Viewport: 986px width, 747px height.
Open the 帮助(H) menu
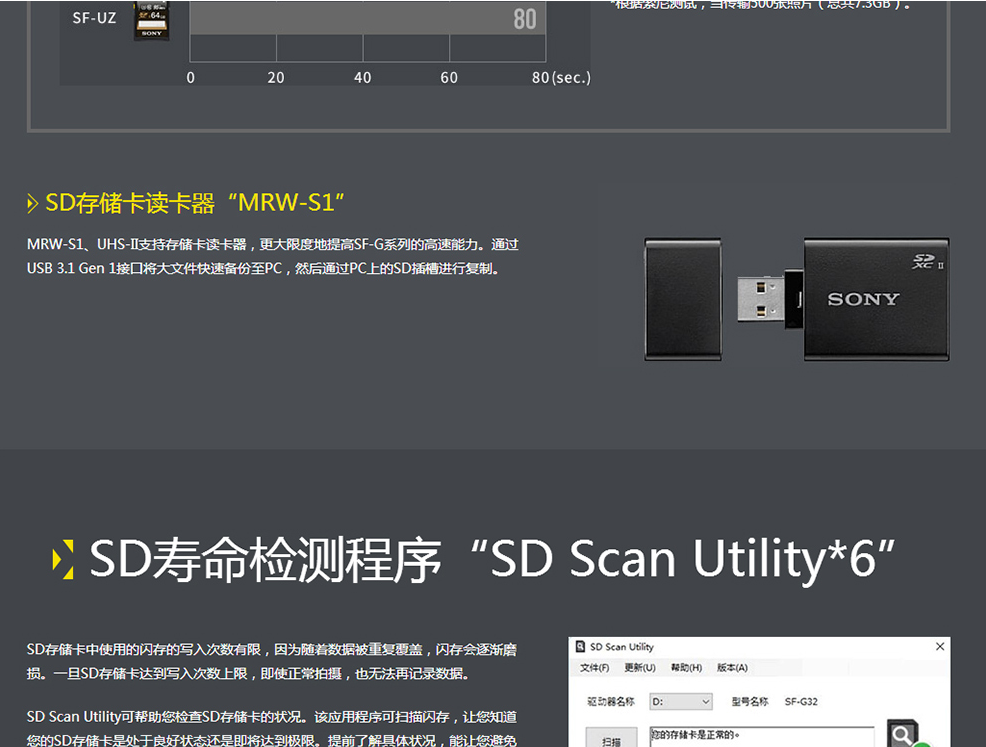686,668
